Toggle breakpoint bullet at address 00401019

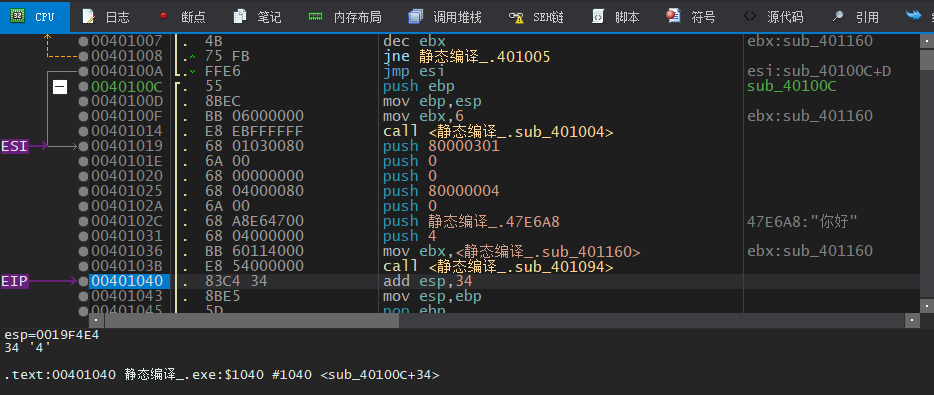(83, 146)
